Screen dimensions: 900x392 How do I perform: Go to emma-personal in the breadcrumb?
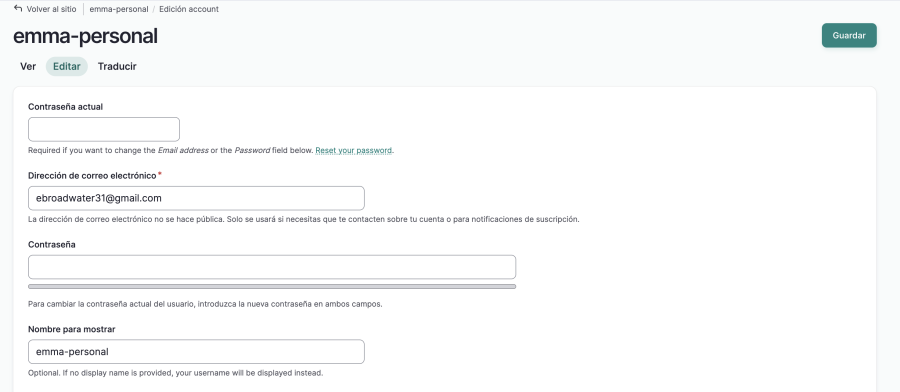119,9
